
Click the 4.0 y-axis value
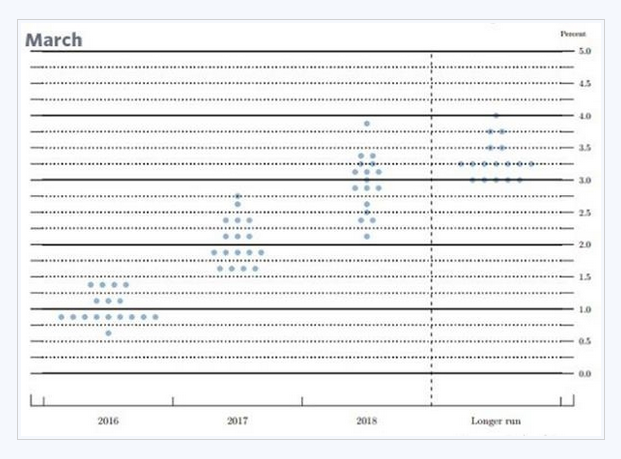[x=584, y=116]
